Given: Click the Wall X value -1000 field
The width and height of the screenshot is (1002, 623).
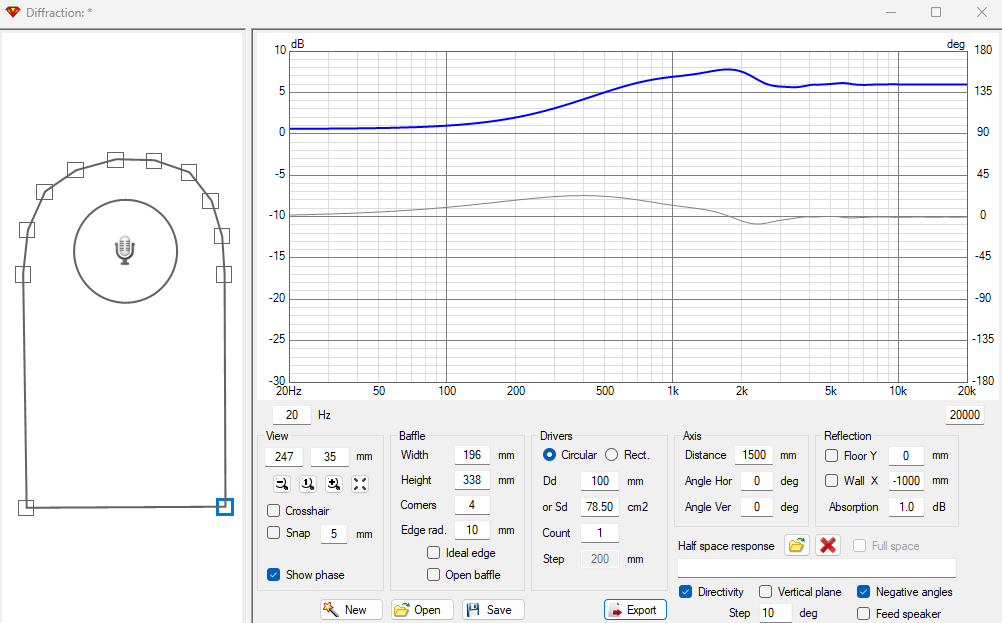Looking at the screenshot, I should [x=906, y=481].
